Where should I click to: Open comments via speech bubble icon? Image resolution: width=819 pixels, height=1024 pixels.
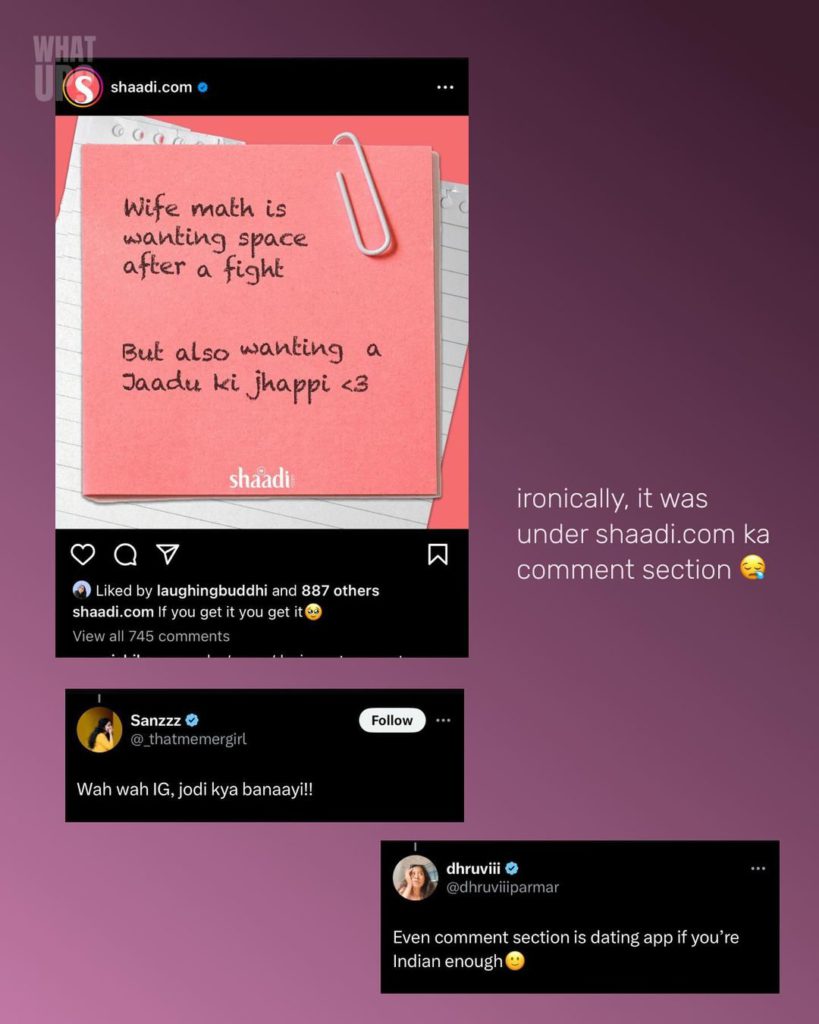(125, 554)
